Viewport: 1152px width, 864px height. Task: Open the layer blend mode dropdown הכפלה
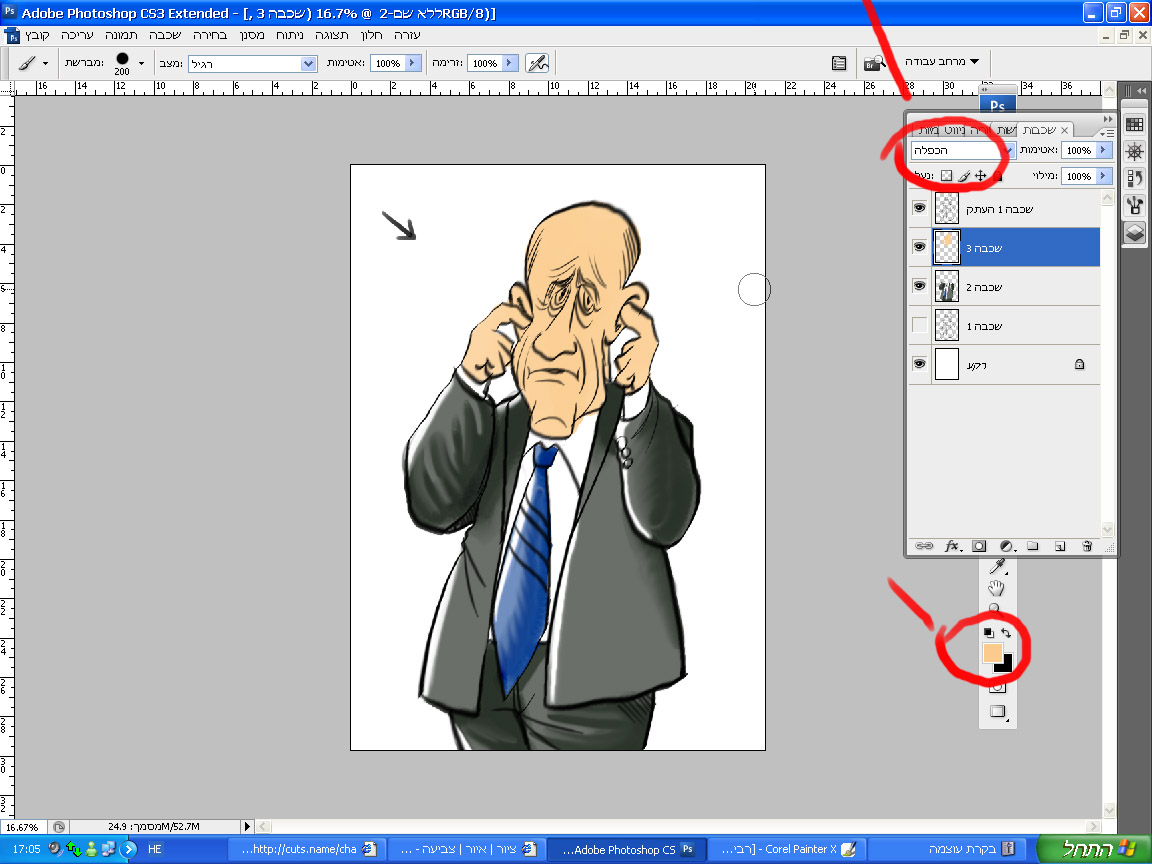tap(964, 150)
